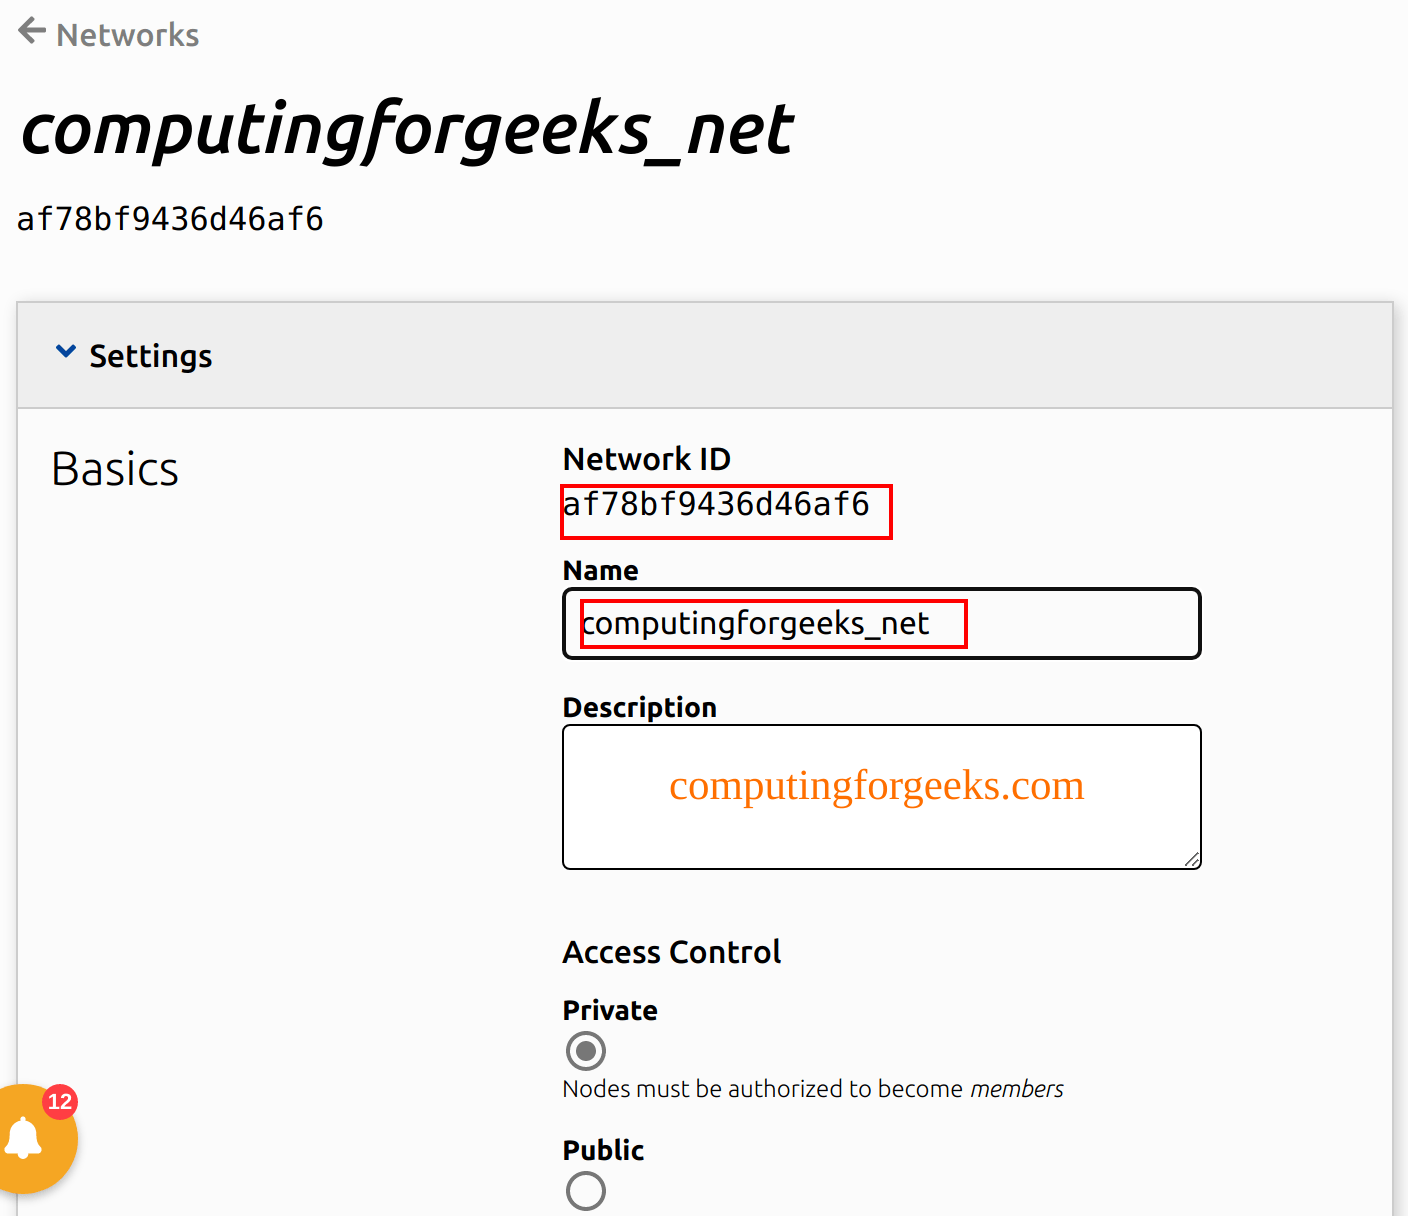This screenshot has height=1216, width=1408.
Task: Select the Private access radio button
Action: [x=585, y=1051]
